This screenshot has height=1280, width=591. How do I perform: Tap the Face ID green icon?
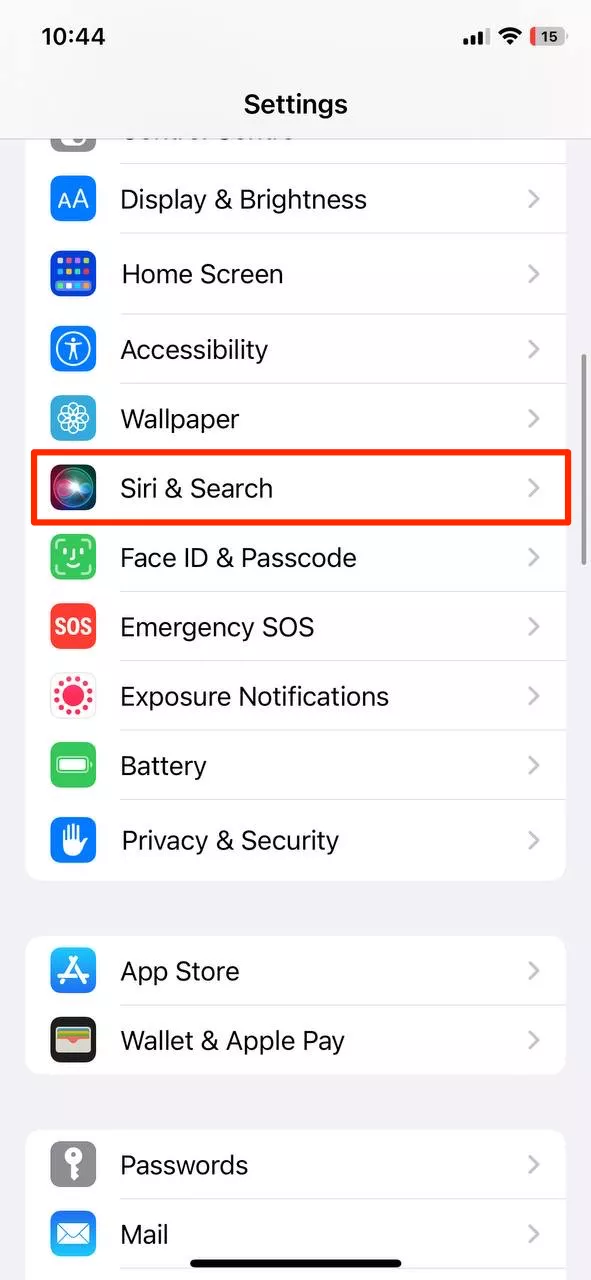(73, 557)
